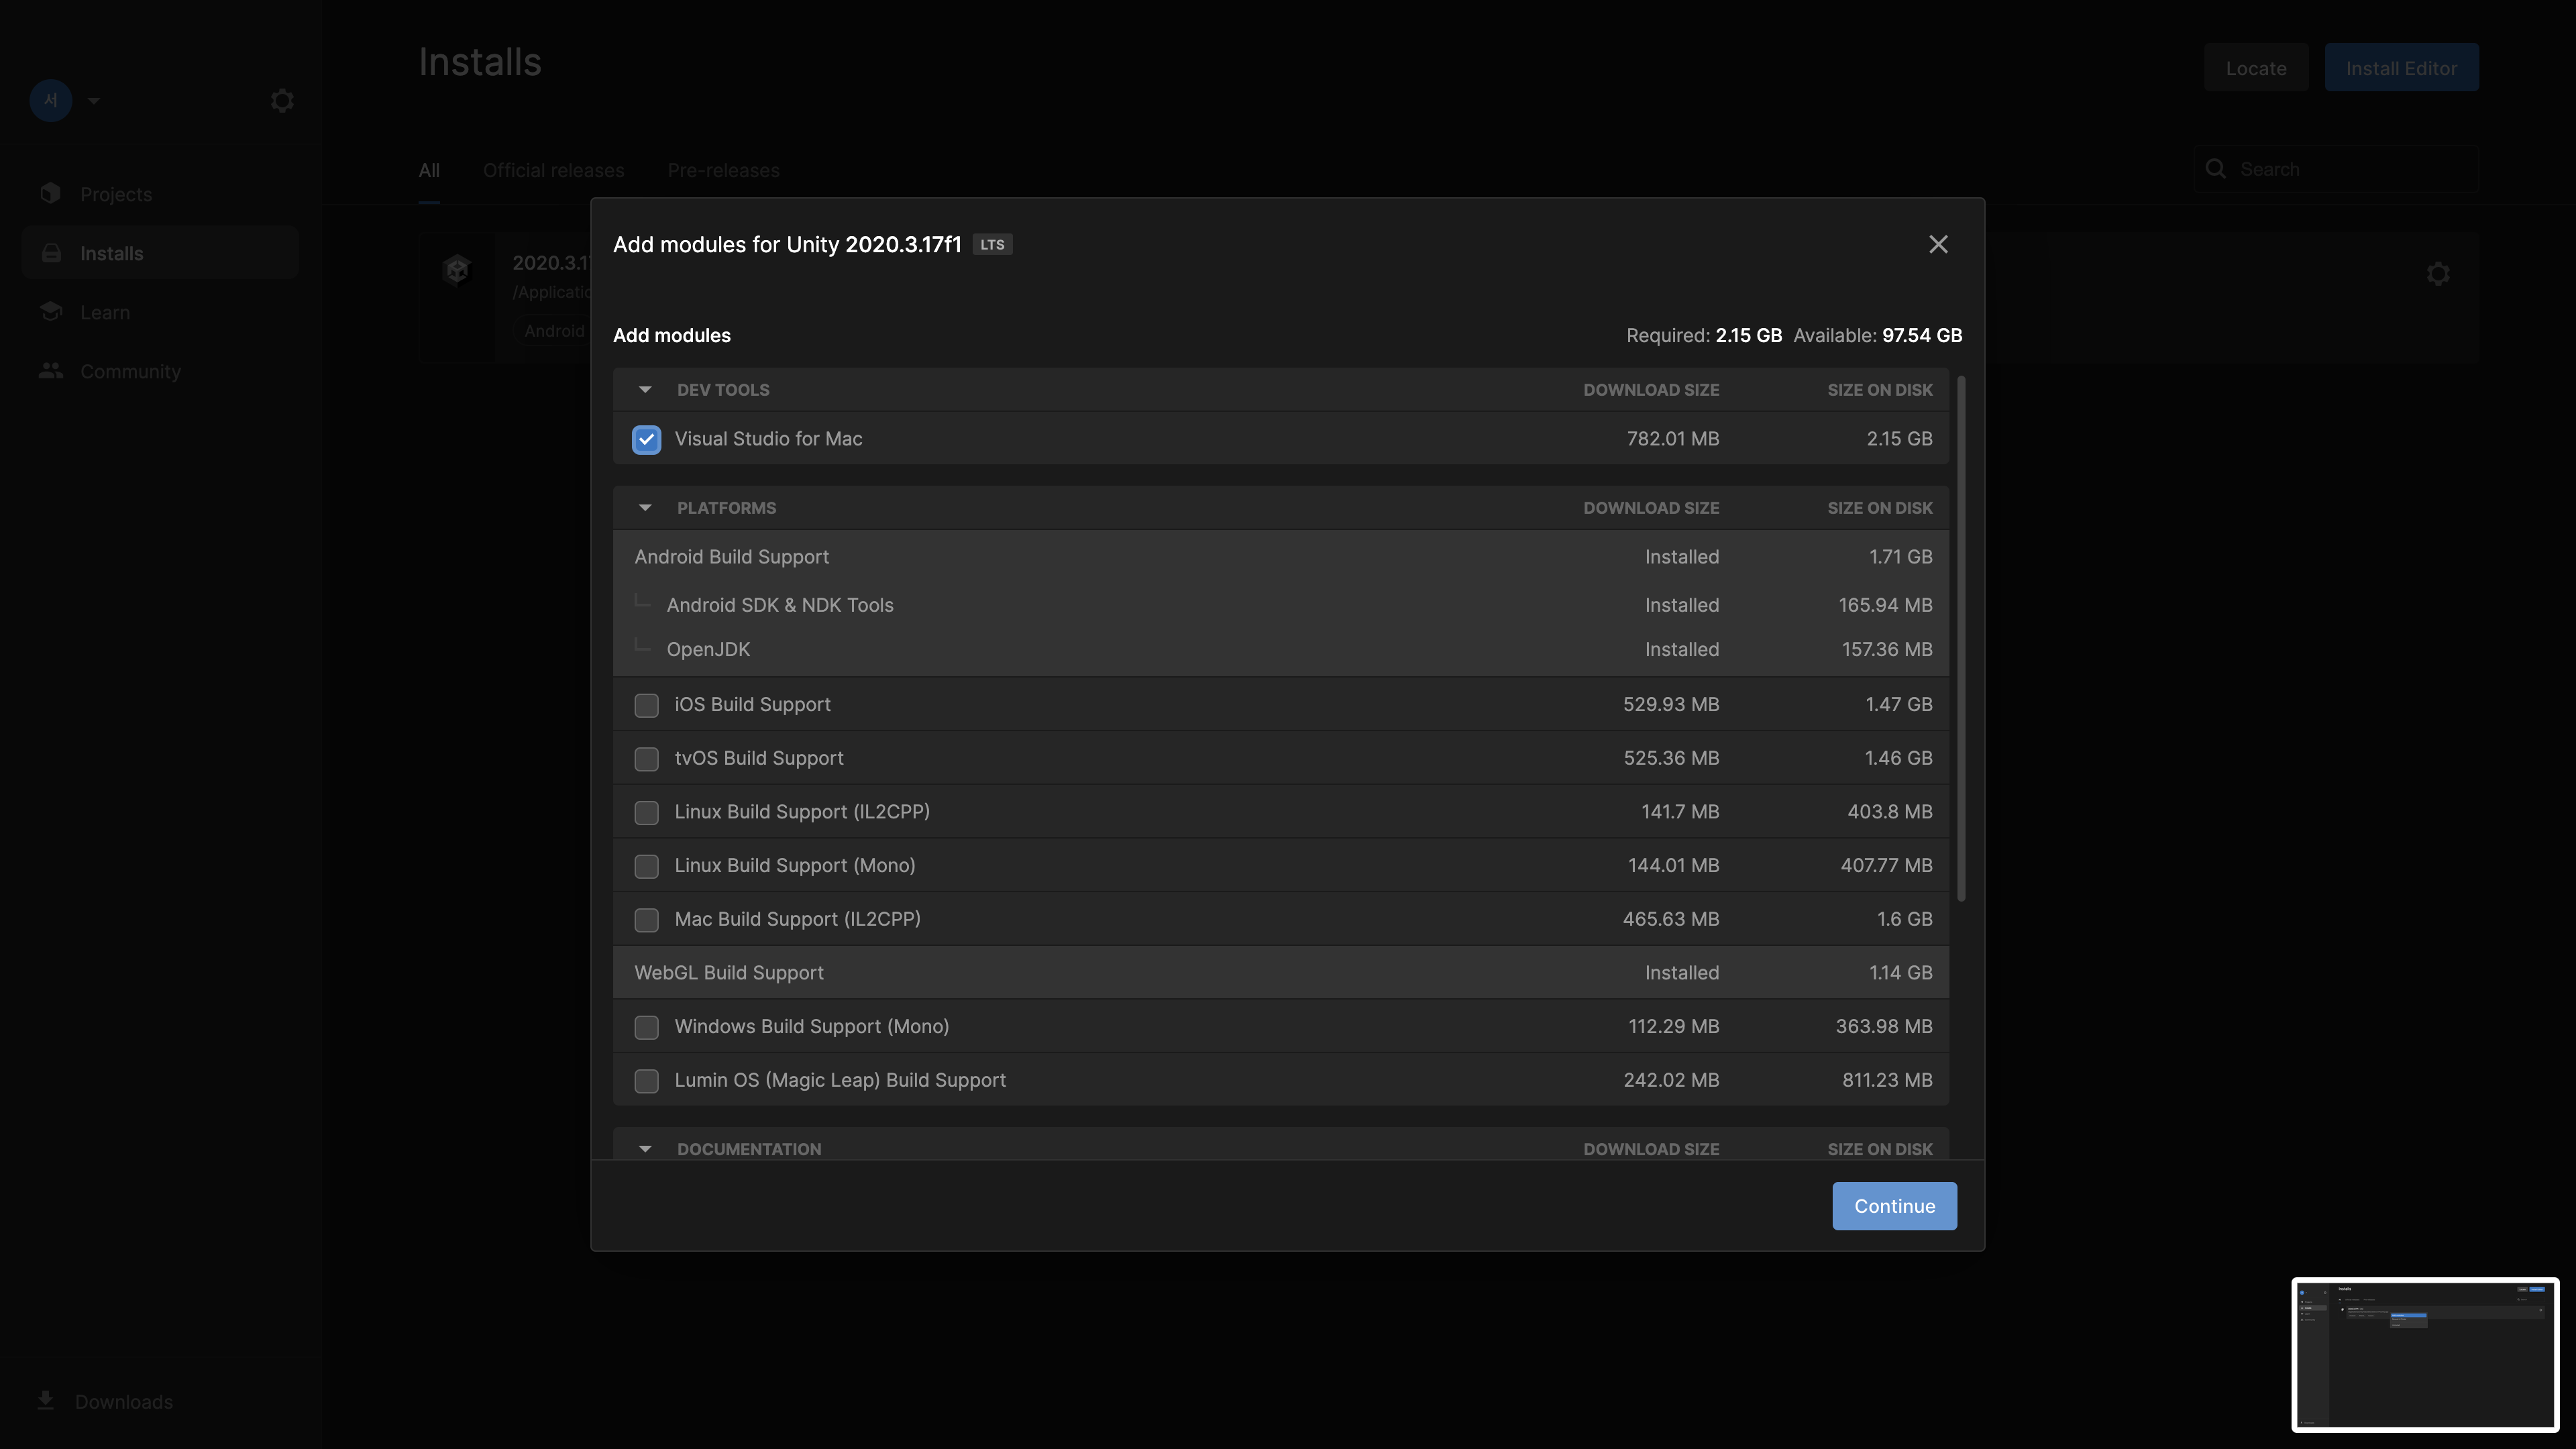Switch to the Official releases tab
The width and height of the screenshot is (2576, 1449).
coord(553,170)
